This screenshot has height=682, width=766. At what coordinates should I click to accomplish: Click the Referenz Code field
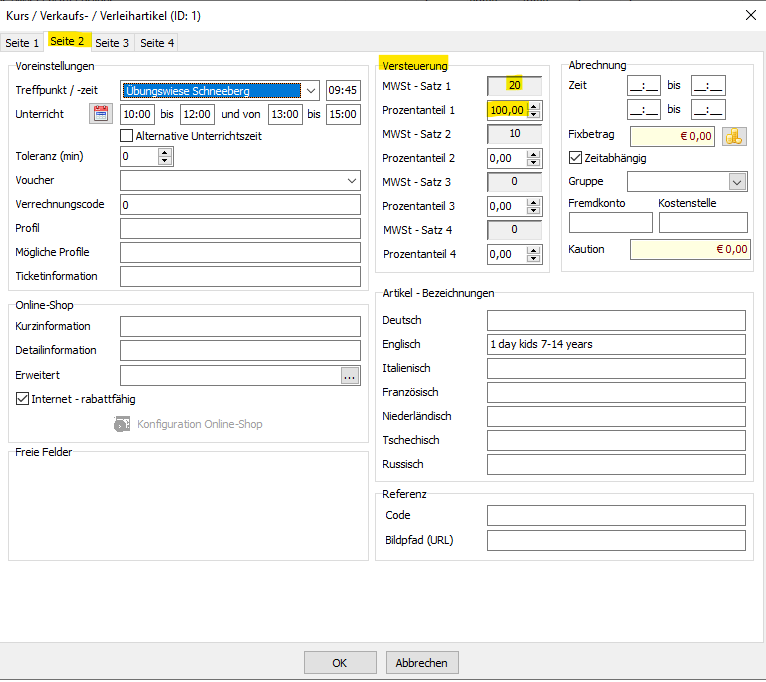[617, 515]
